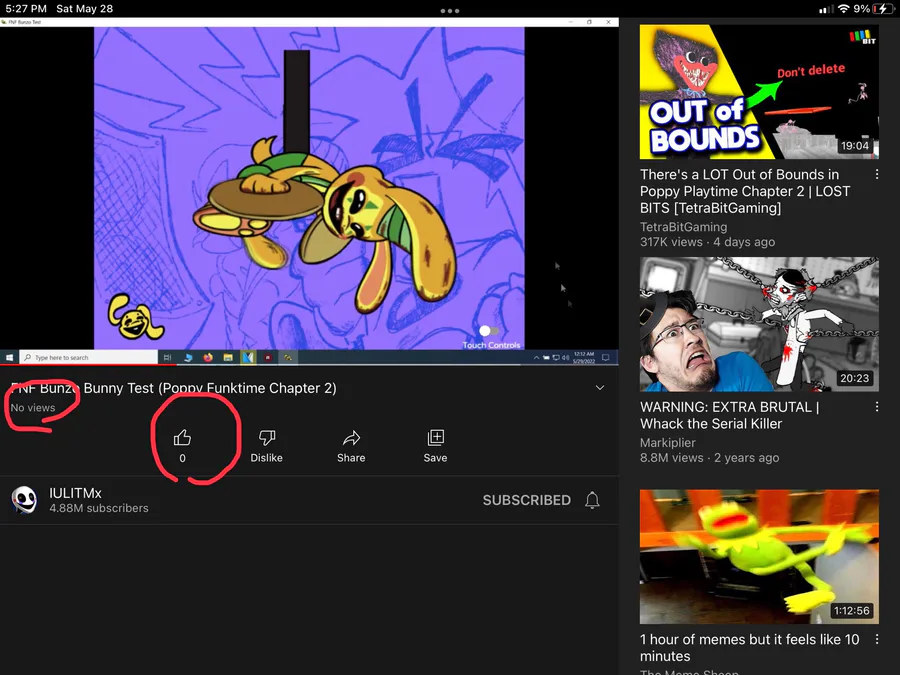Open the notification bell settings
Viewport: 900px width, 675px height.
pyautogui.click(x=592, y=500)
